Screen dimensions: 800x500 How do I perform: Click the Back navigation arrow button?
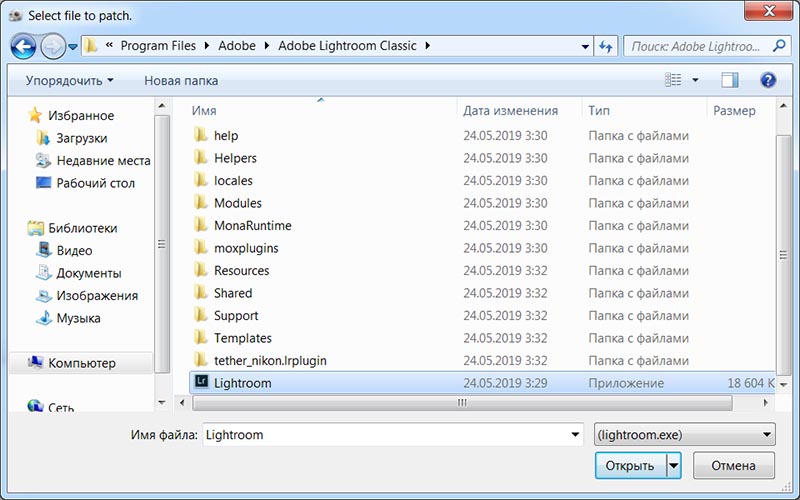[x=23, y=47]
